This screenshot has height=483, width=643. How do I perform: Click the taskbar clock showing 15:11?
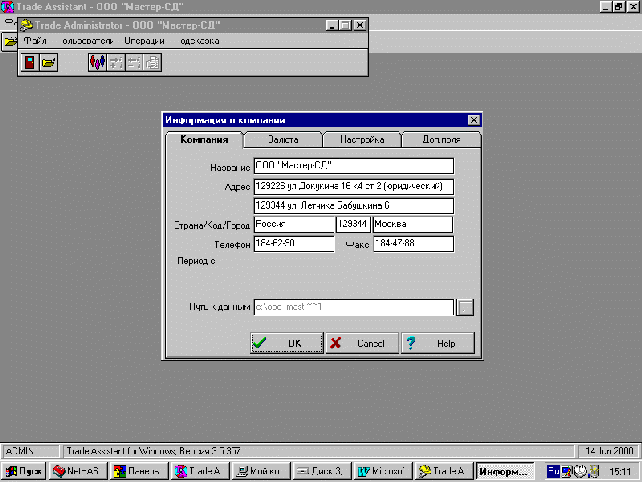620,472
